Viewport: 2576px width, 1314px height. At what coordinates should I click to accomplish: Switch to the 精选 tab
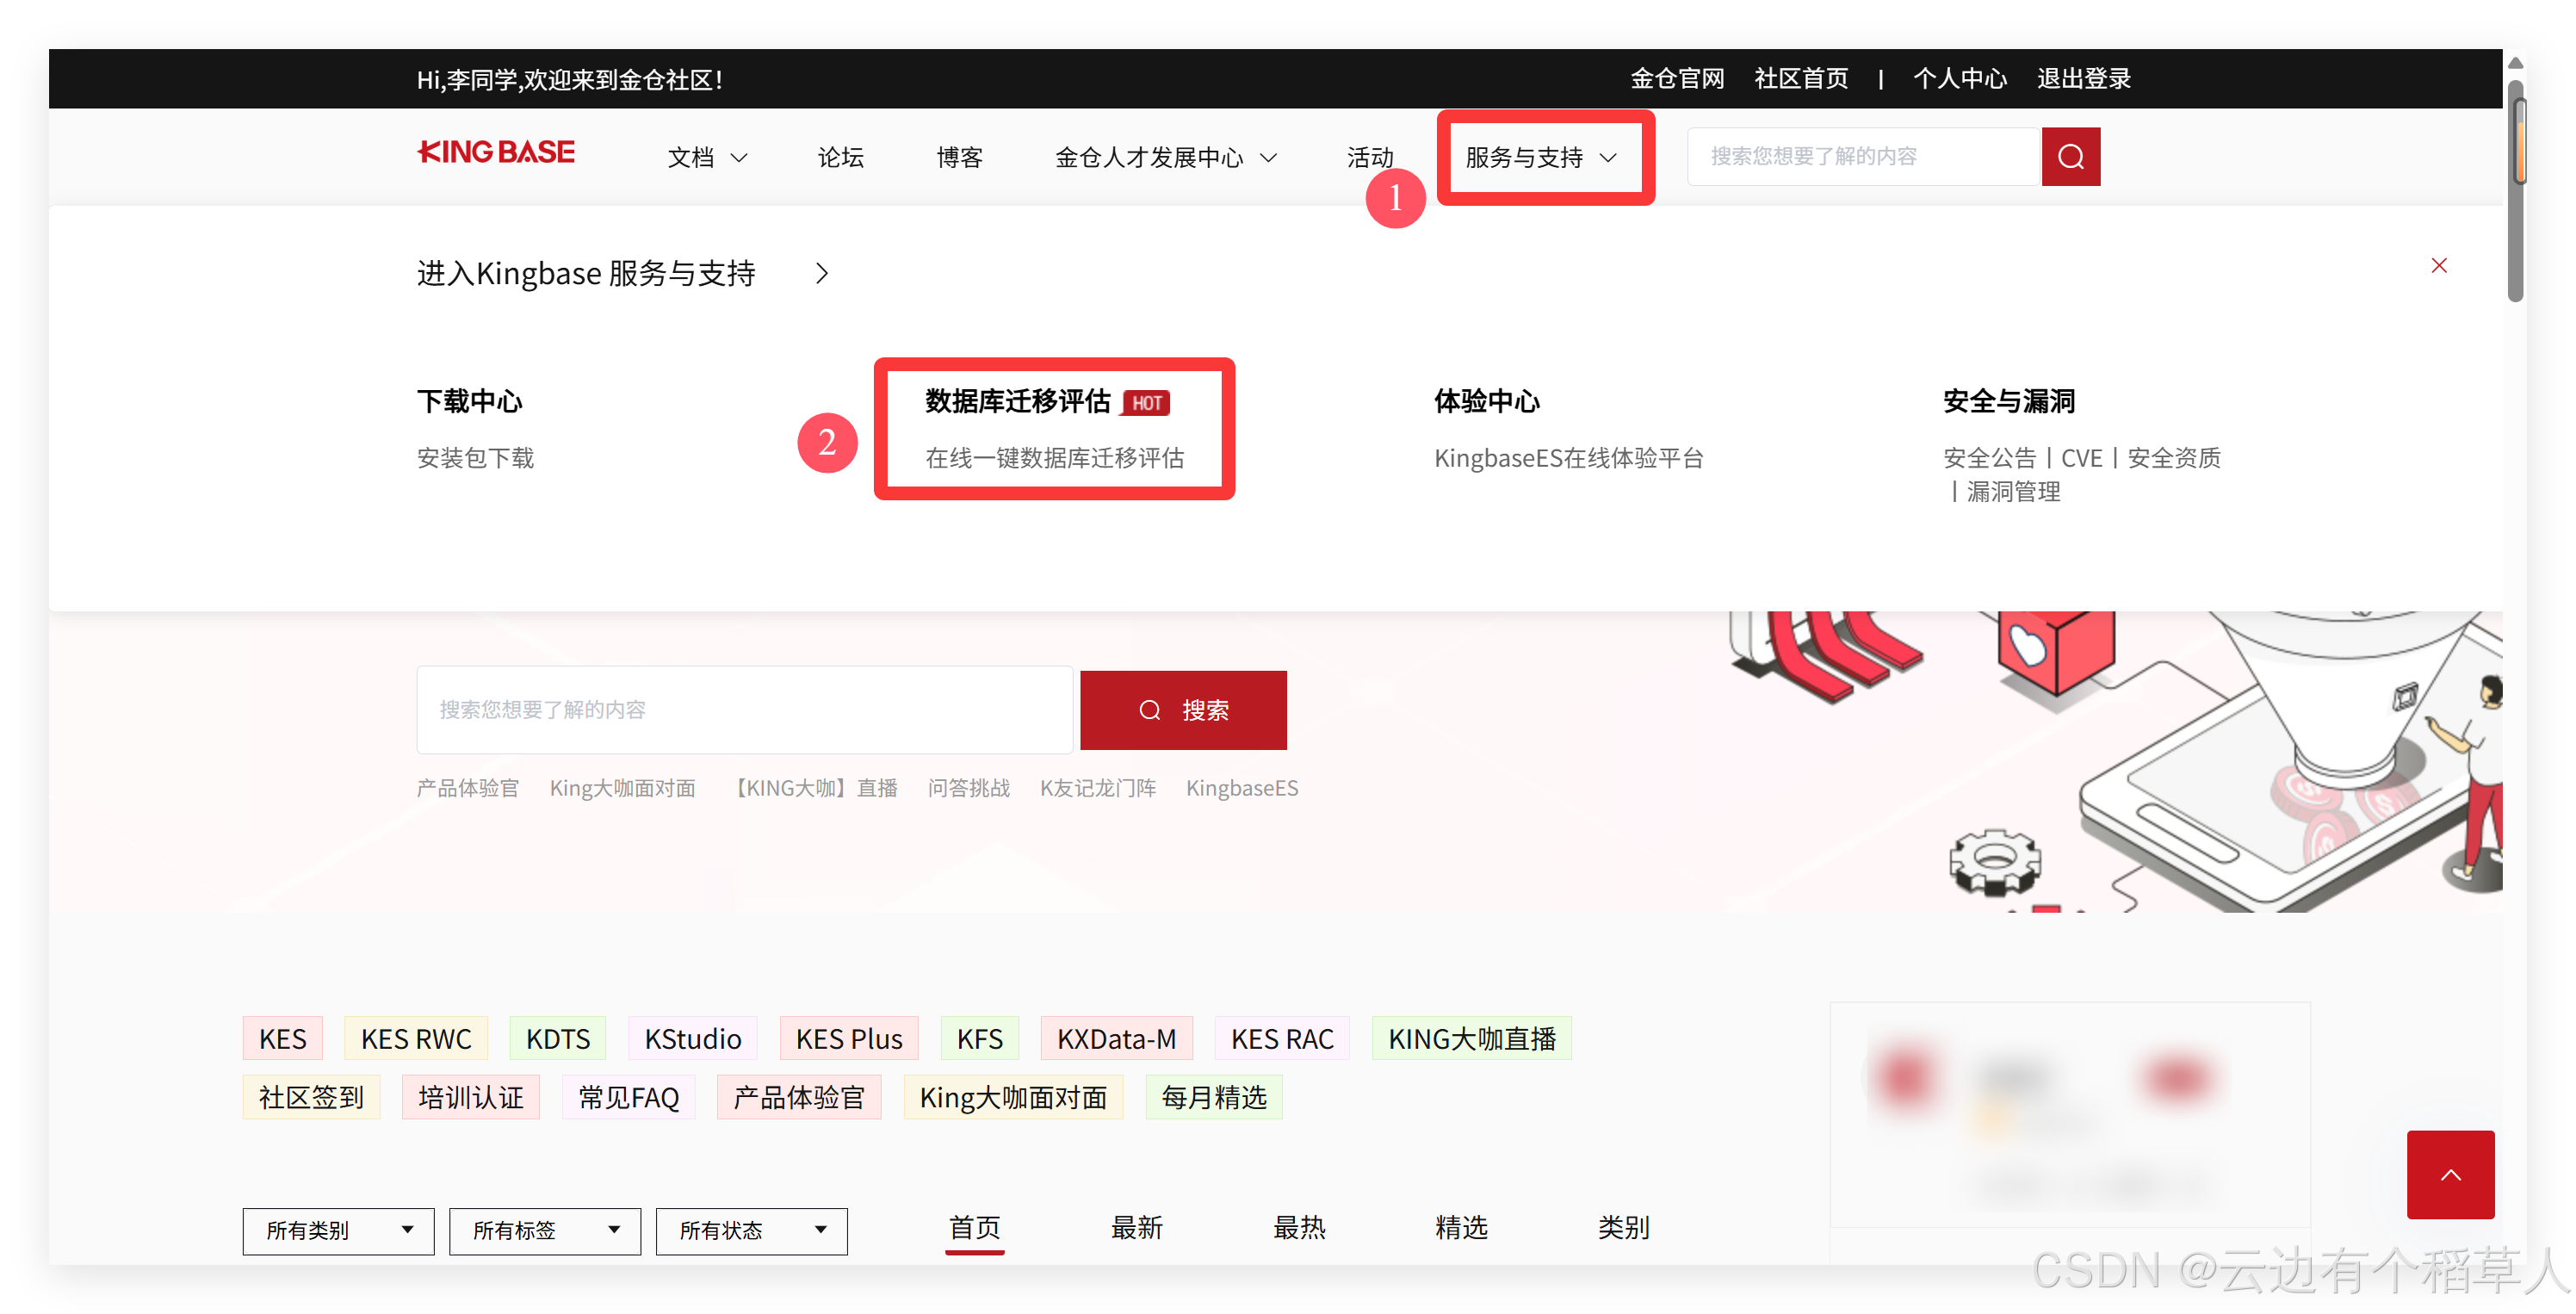(x=1461, y=1228)
